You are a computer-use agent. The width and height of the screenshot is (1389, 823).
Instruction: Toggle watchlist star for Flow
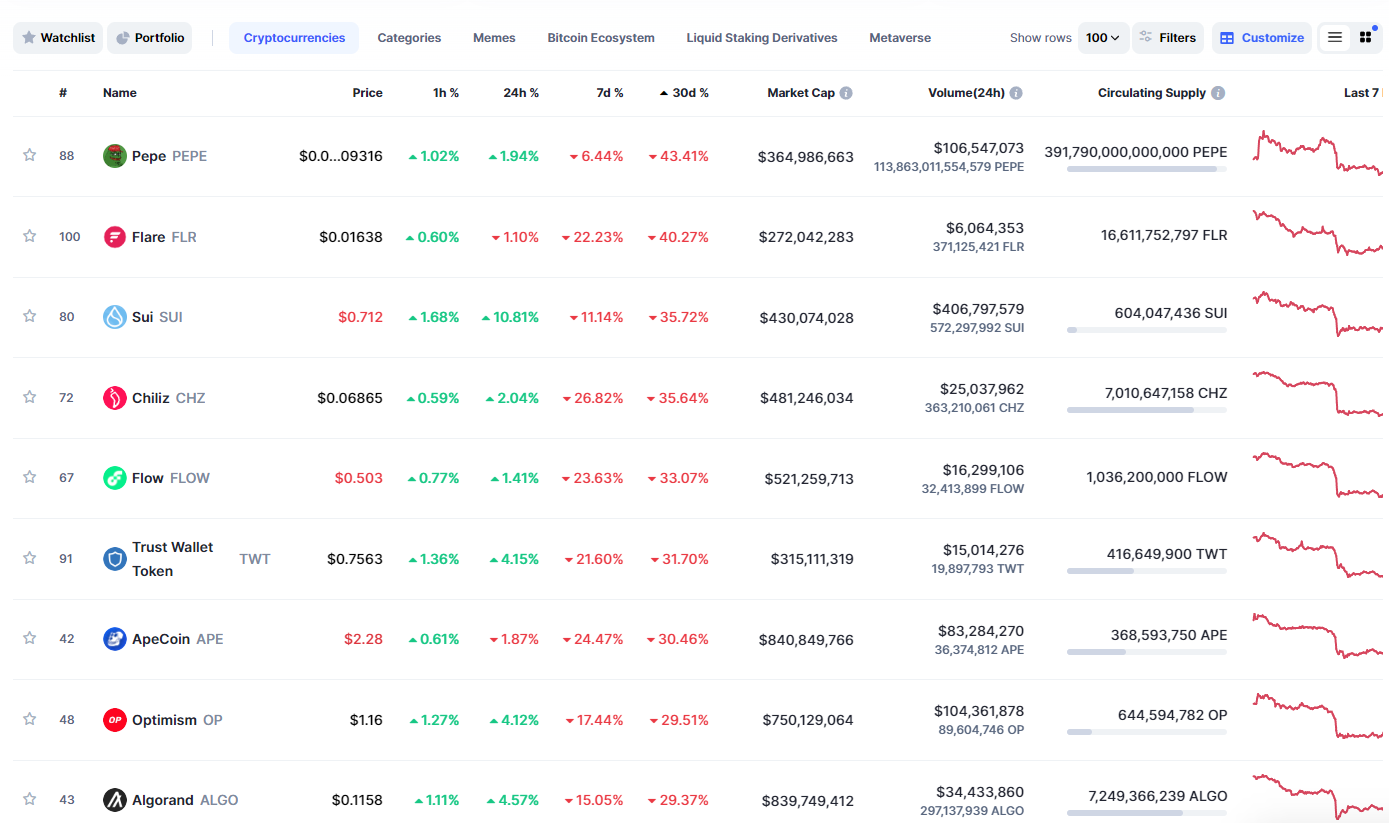coord(30,477)
